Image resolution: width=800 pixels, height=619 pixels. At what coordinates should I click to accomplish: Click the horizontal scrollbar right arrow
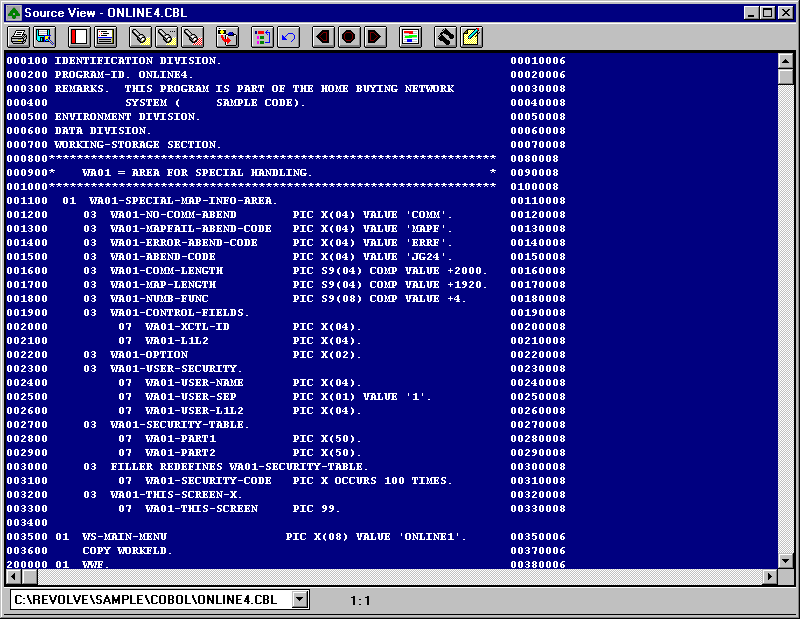[769, 576]
